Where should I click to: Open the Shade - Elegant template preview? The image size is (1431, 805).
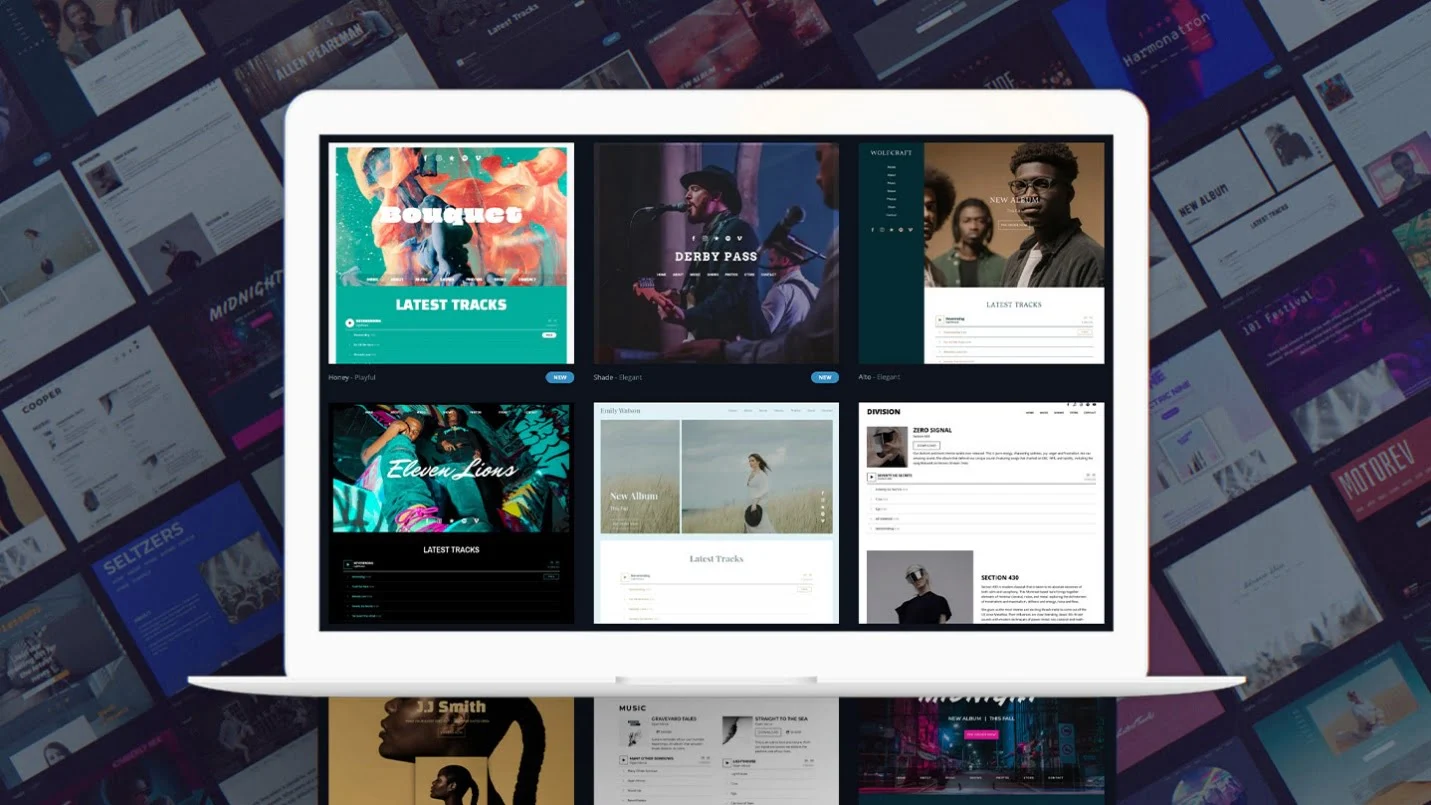pyautogui.click(x=716, y=253)
